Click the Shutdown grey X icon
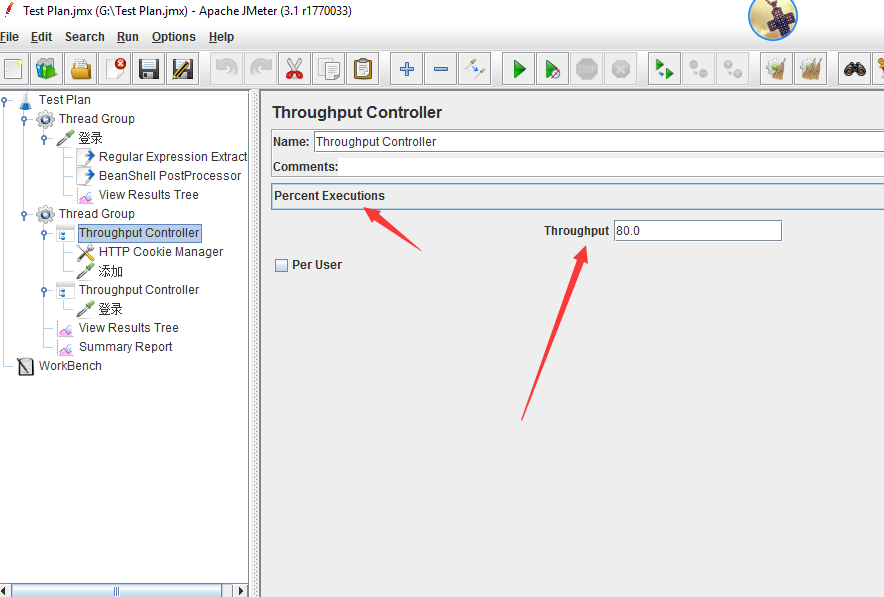Image resolution: width=884 pixels, height=597 pixels. click(x=621, y=69)
